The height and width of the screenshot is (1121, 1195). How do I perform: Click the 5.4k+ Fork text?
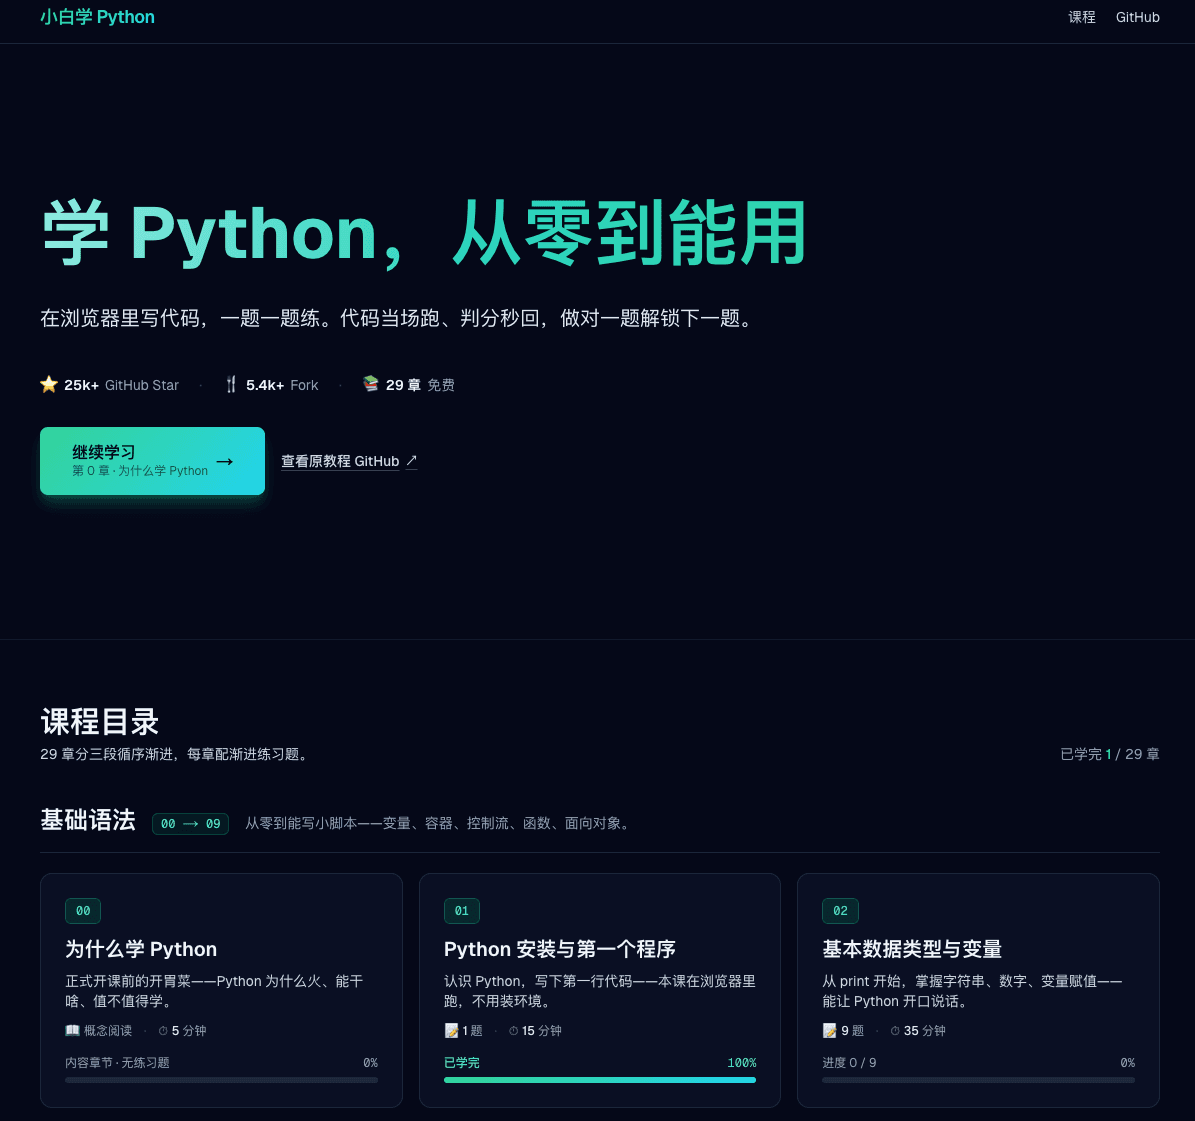coord(282,385)
